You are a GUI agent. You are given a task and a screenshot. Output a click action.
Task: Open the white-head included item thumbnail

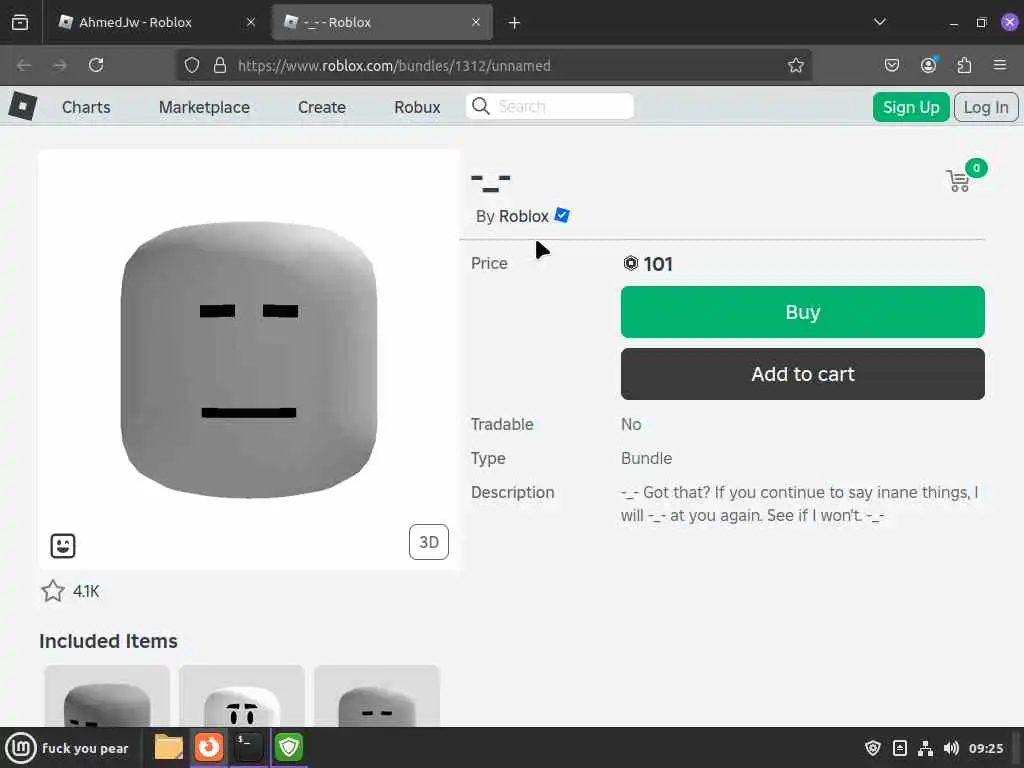[242, 696]
